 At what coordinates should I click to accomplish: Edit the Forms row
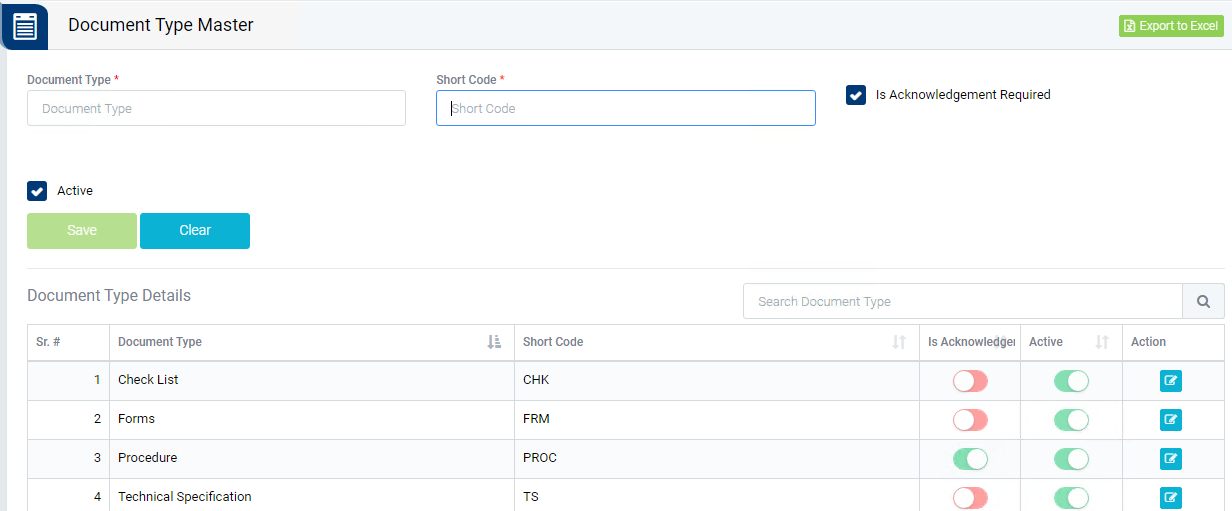1170,420
